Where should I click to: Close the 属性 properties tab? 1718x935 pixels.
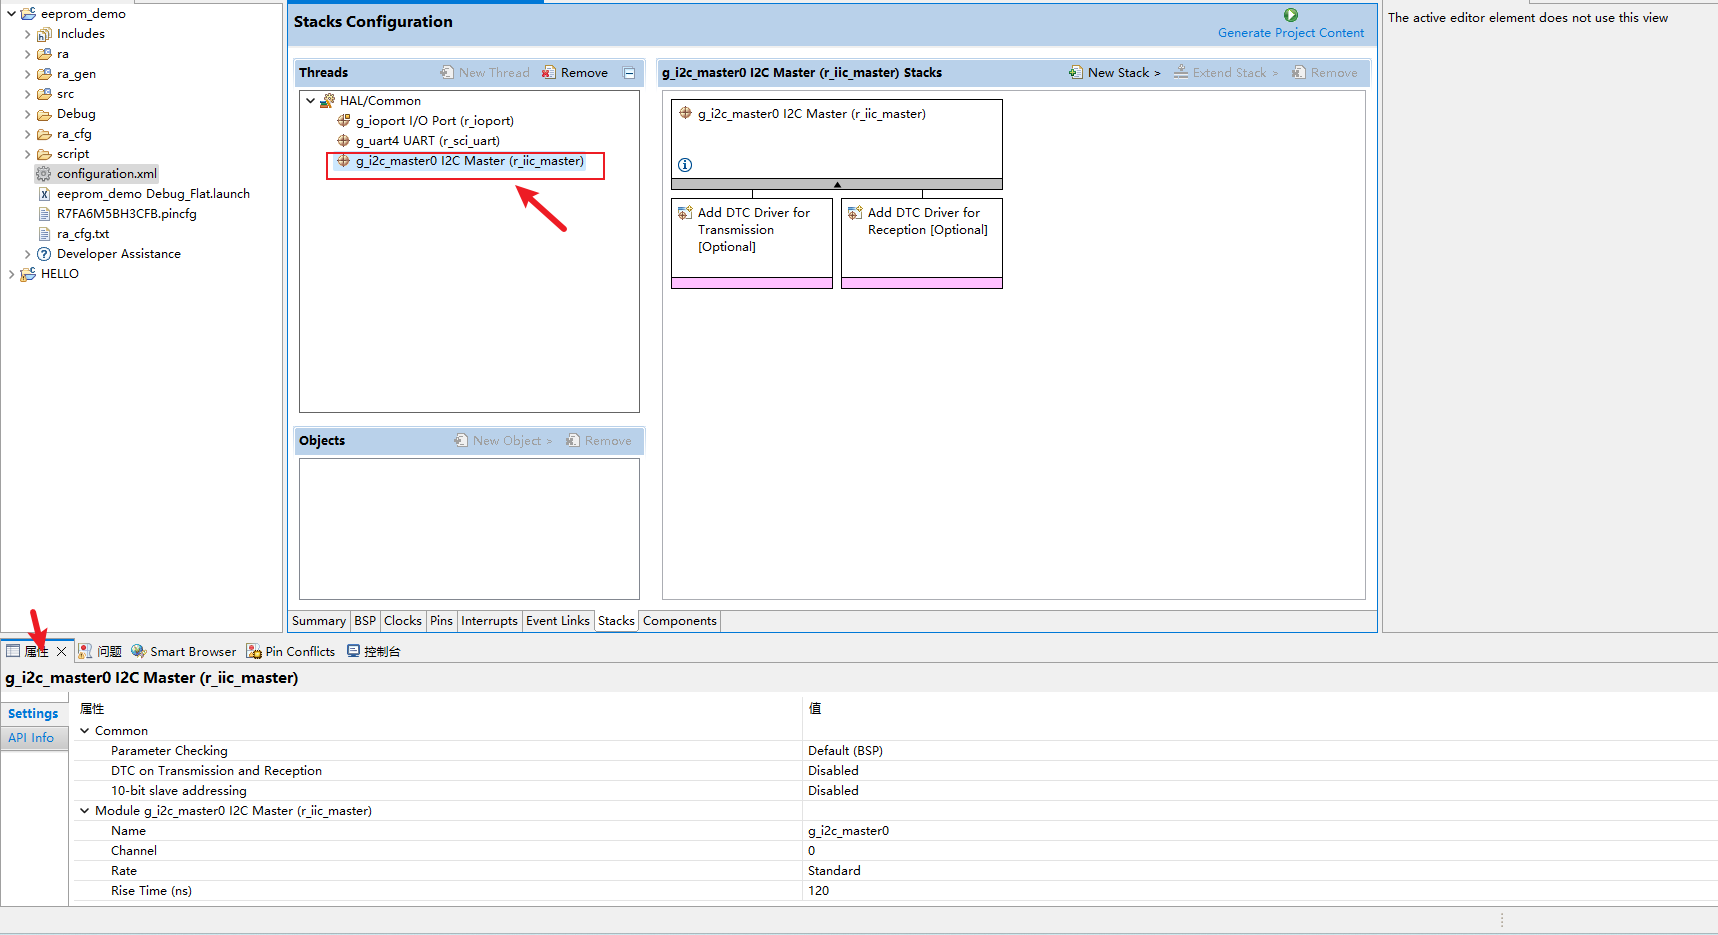pyautogui.click(x=61, y=651)
